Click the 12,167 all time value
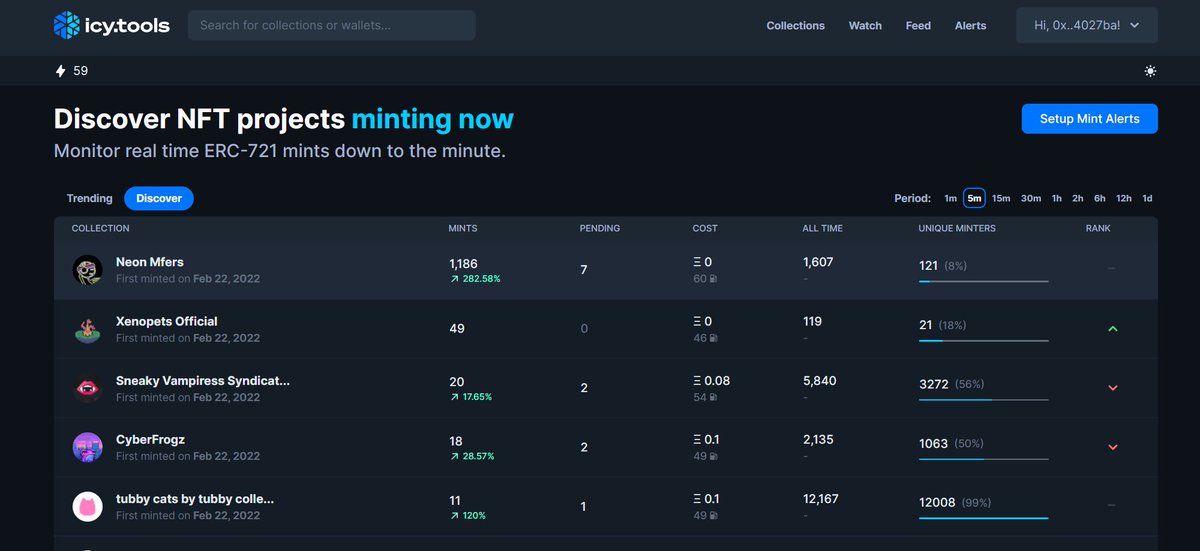This screenshot has height=551, width=1200. tap(820, 499)
